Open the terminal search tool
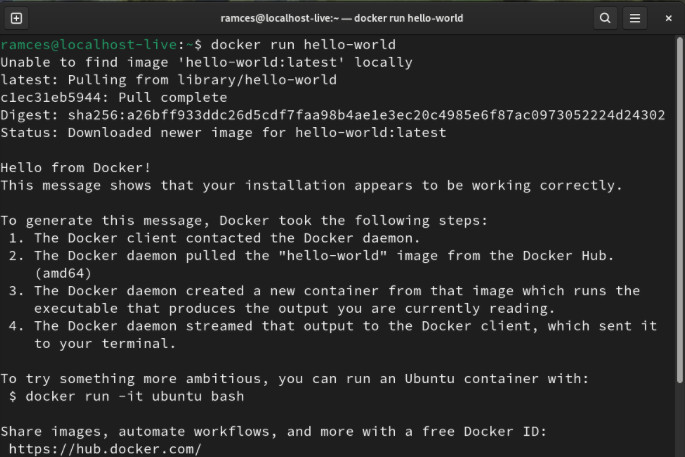The width and height of the screenshot is (685, 457). click(x=605, y=18)
